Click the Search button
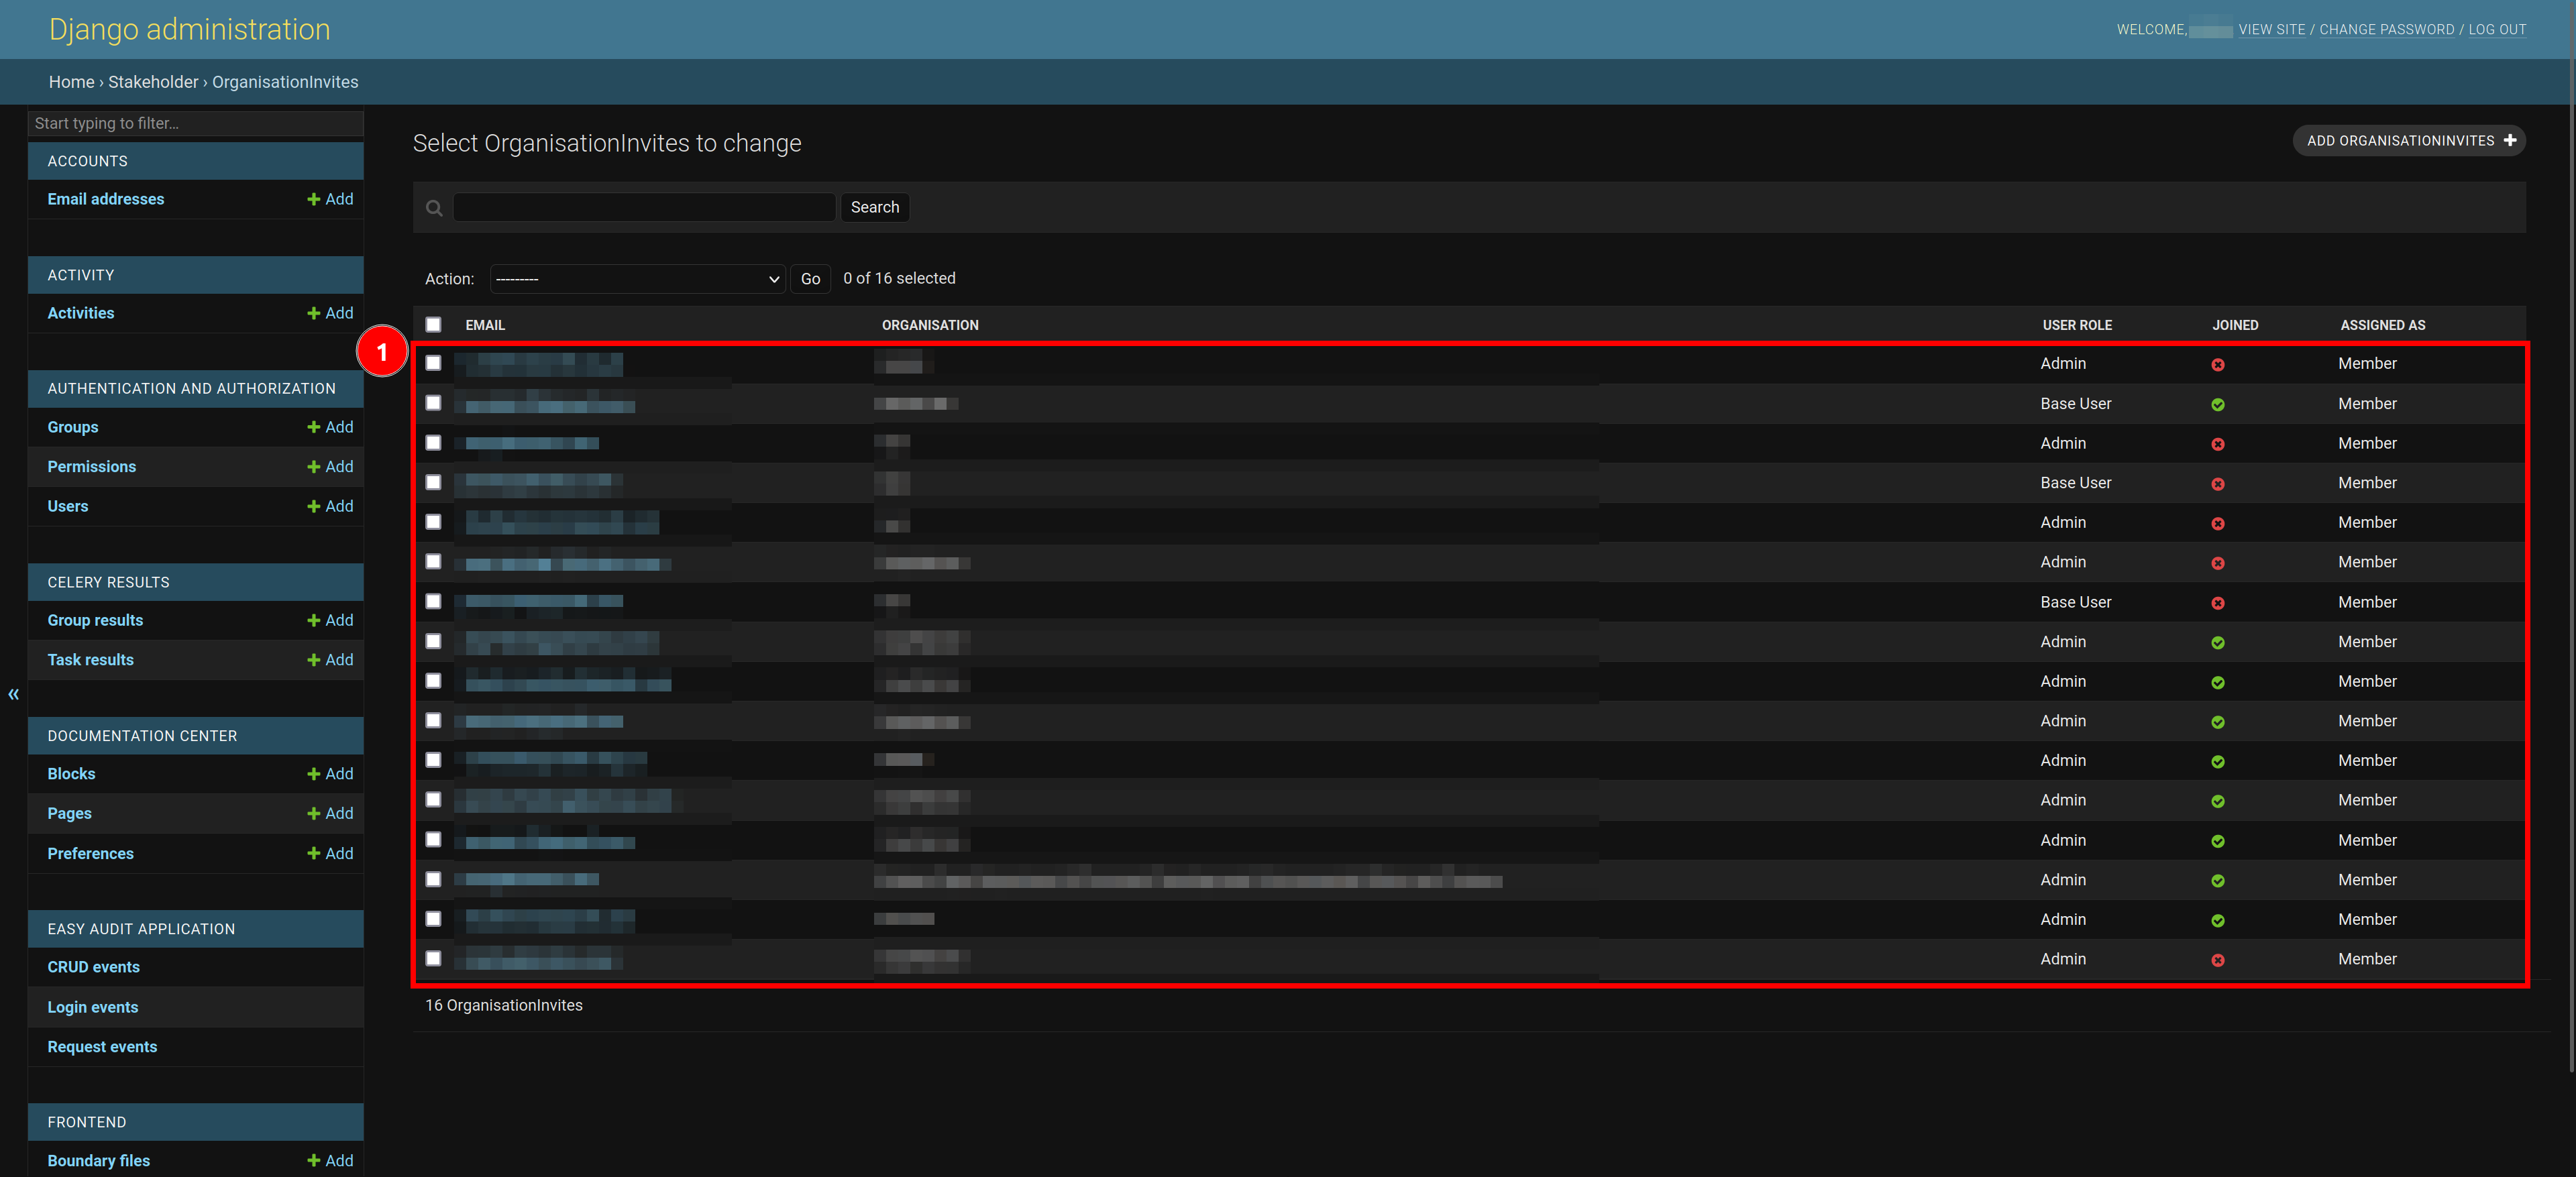Viewport: 2576px width, 1177px height. [x=875, y=207]
